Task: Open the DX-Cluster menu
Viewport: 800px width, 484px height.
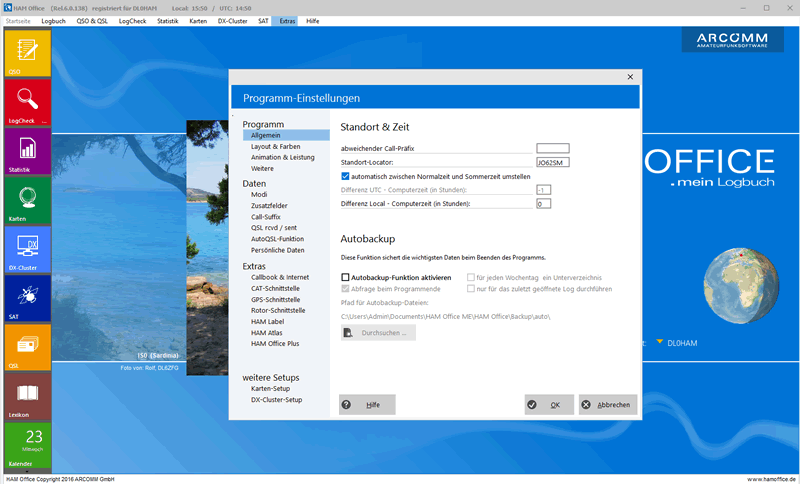Action: point(233,21)
